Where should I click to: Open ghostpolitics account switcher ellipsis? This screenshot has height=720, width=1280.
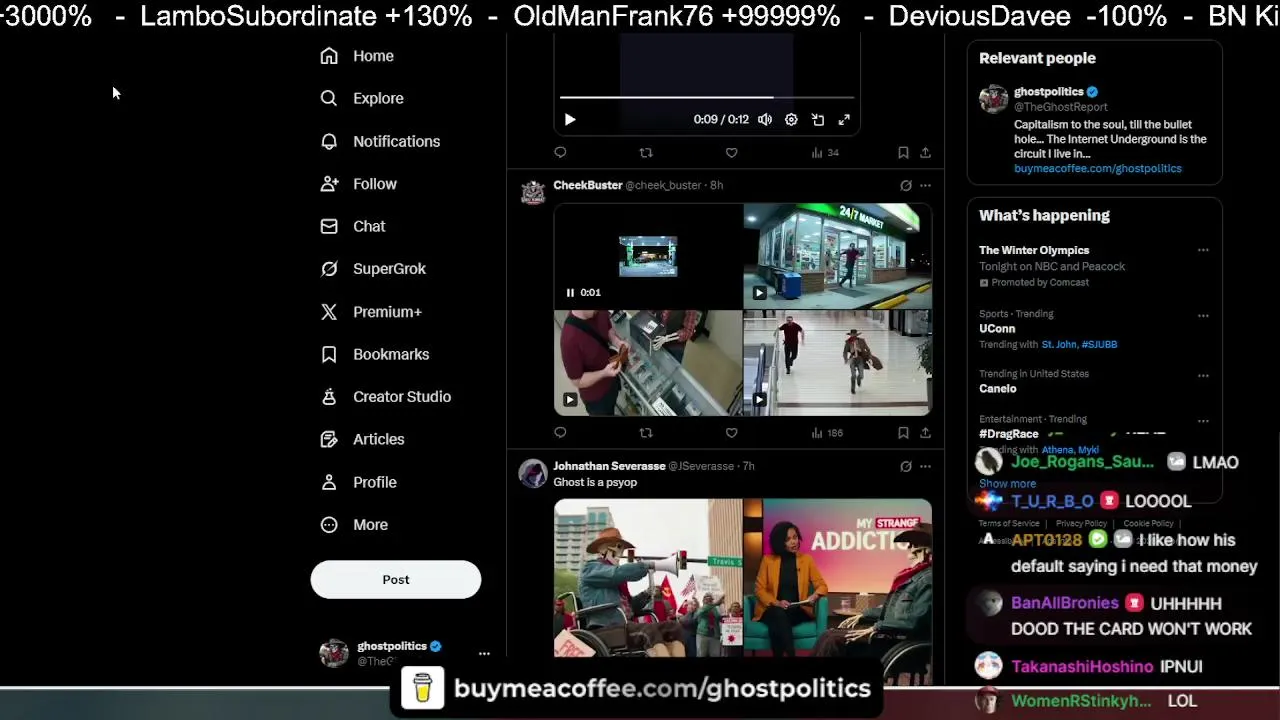(x=484, y=653)
